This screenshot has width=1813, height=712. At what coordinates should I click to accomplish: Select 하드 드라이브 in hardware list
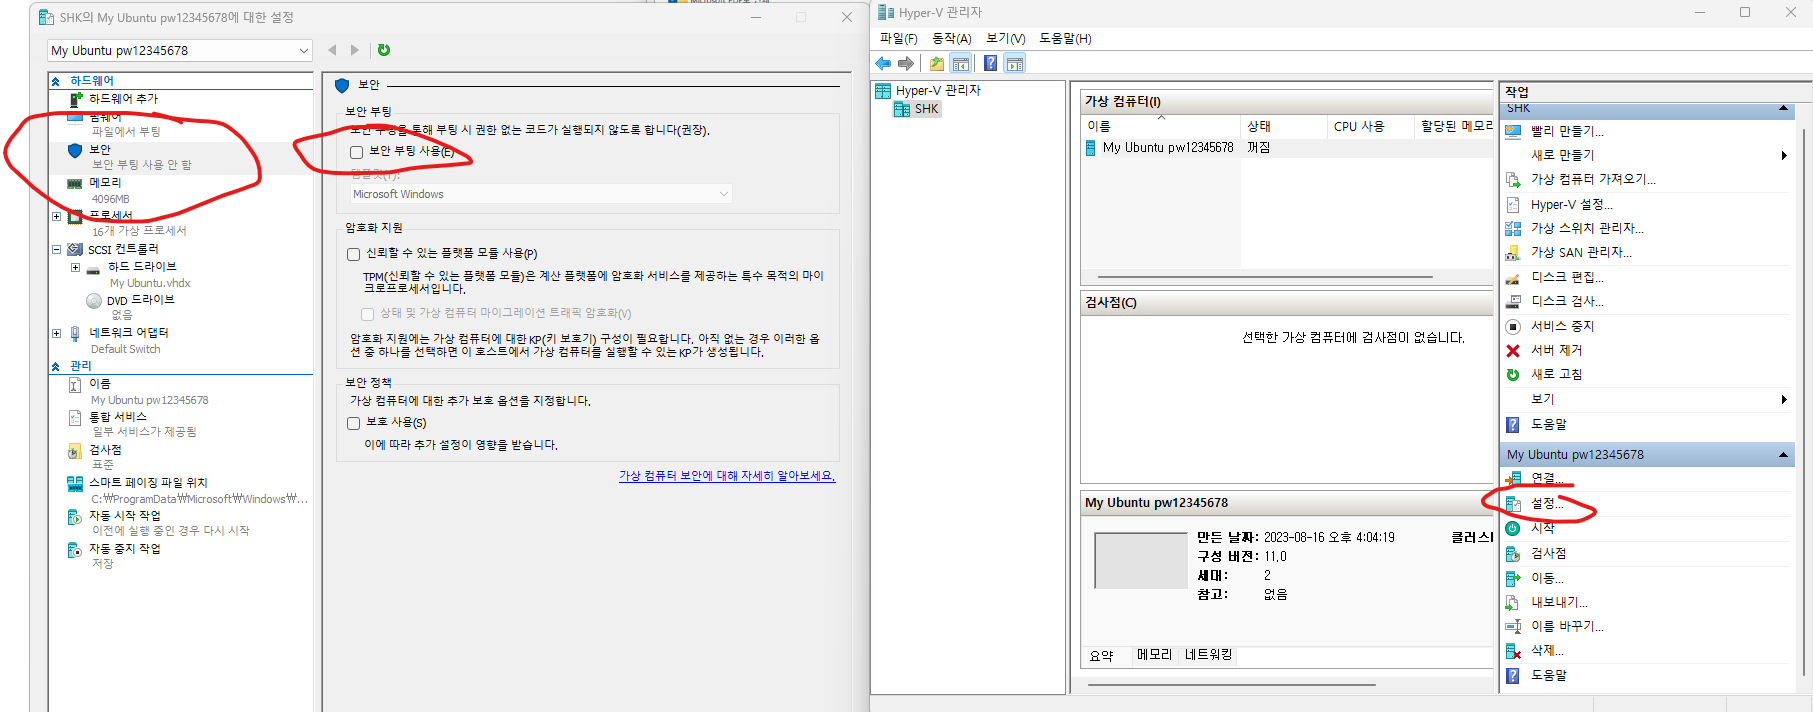(142, 267)
